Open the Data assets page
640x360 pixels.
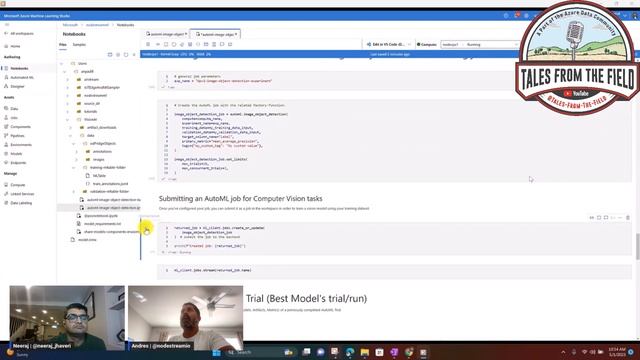pyautogui.click(x=11, y=109)
